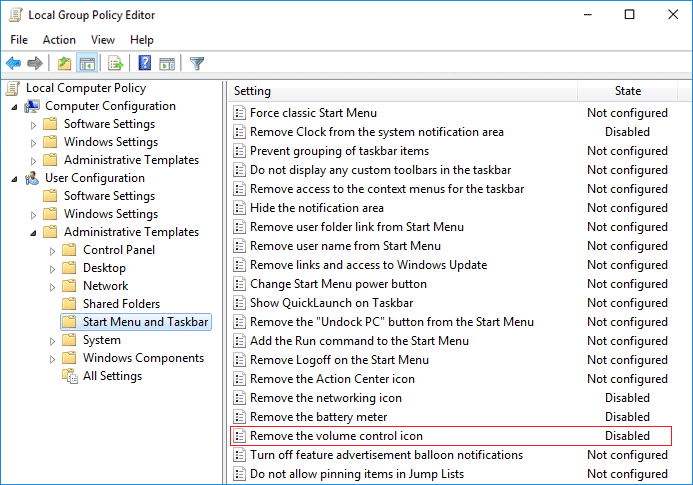Click the State column header

[x=627, y=91]
